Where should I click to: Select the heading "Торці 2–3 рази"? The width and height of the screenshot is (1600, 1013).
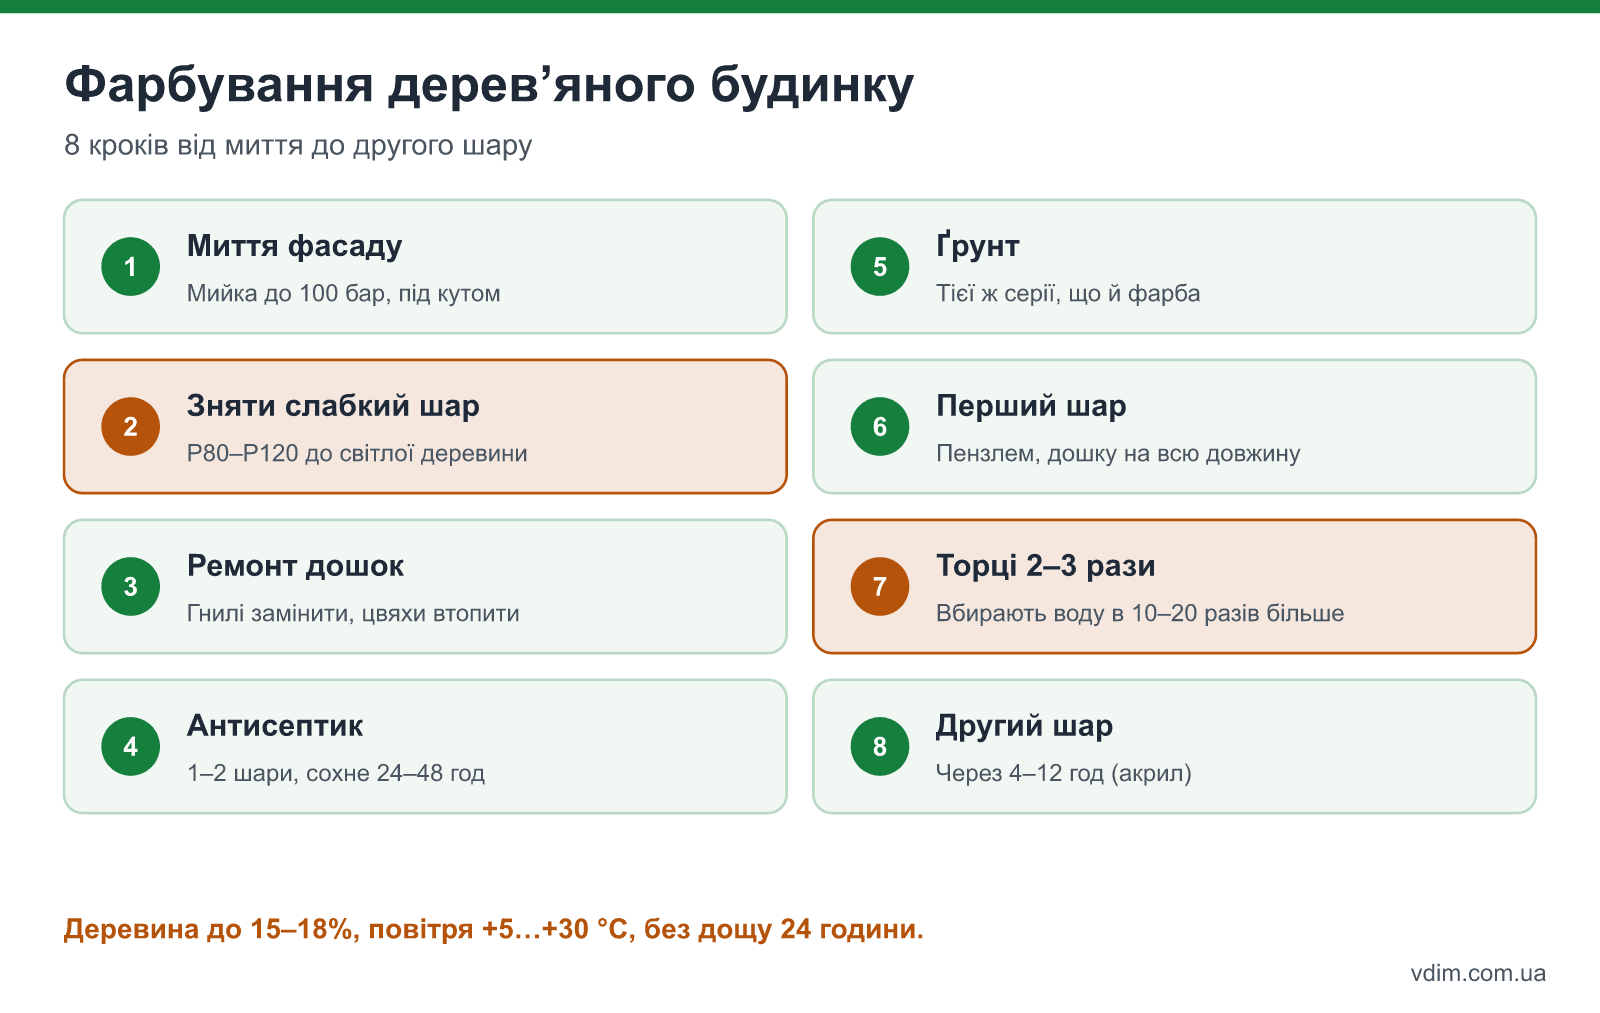1046,566
